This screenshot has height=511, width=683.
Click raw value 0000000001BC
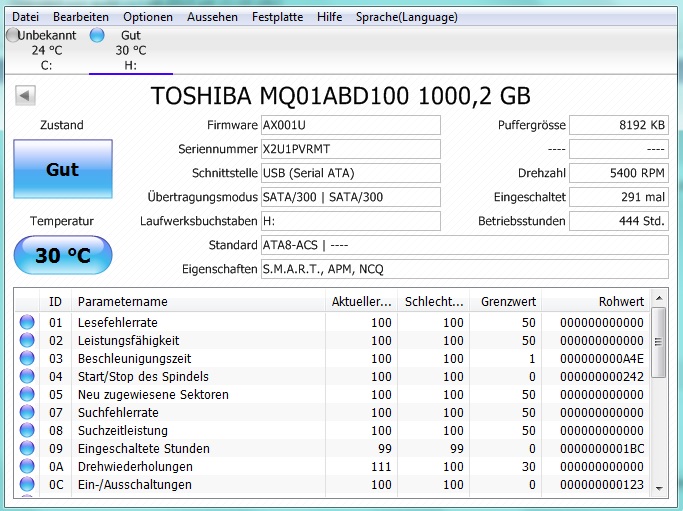[602, 448]
